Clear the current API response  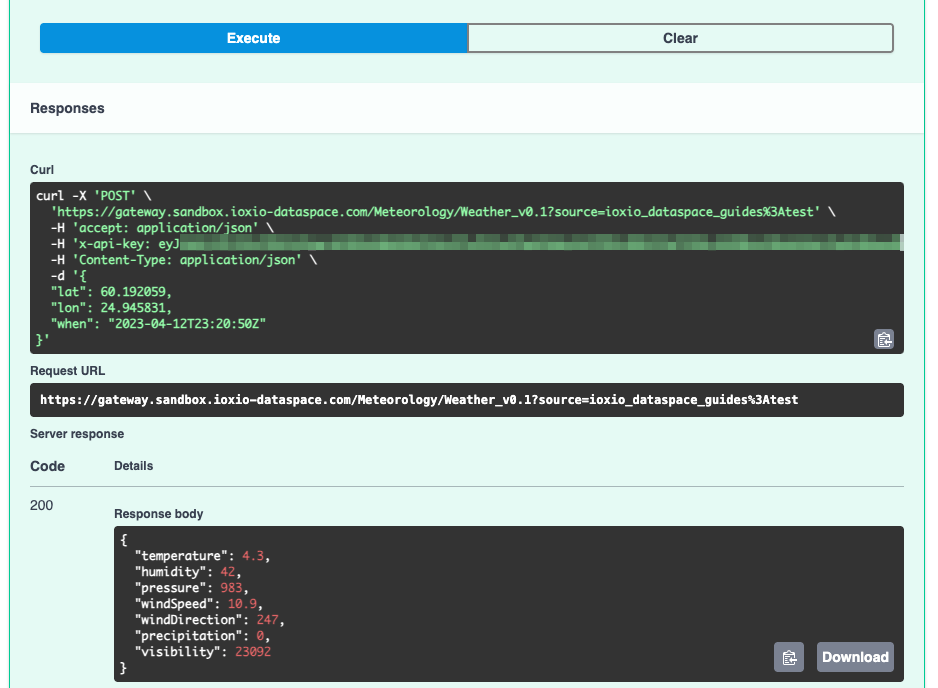(680, 37)
